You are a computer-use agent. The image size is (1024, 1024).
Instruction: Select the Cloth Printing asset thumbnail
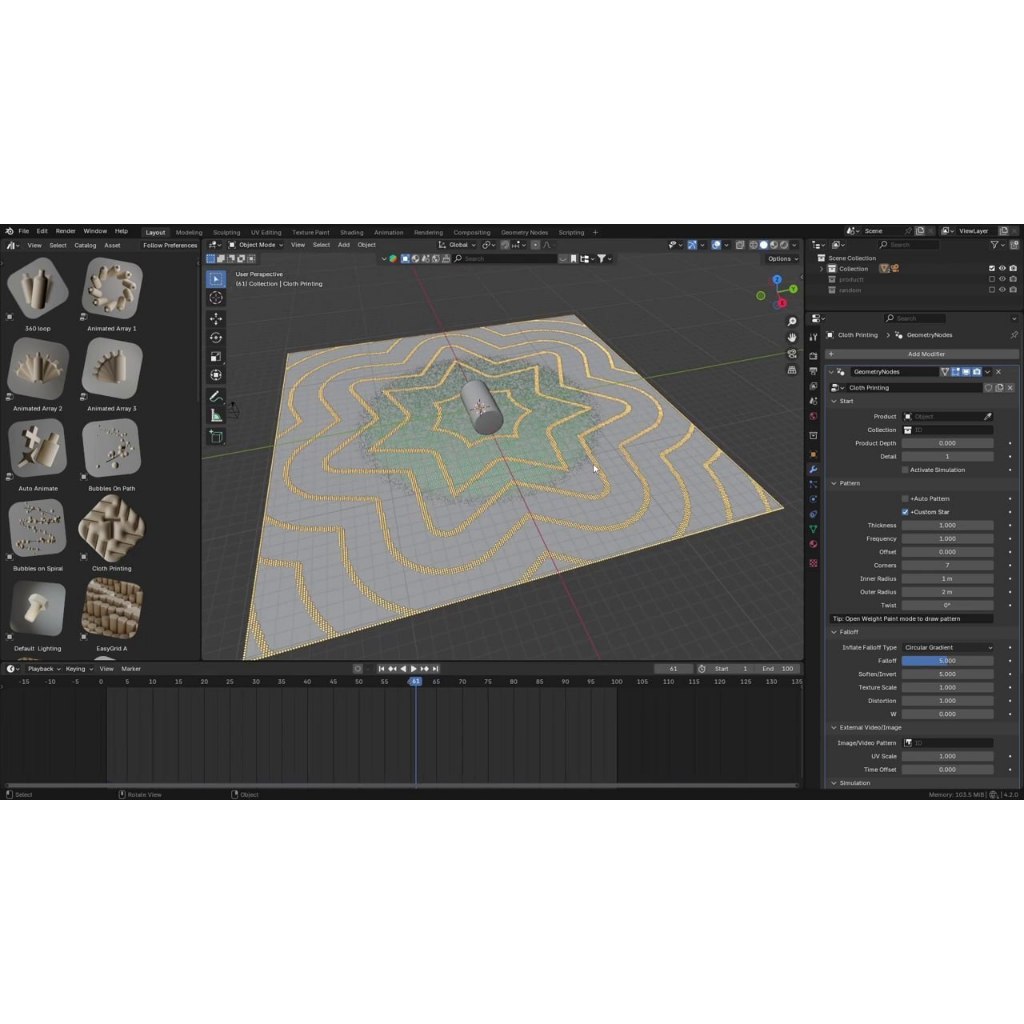coord(112,529)
